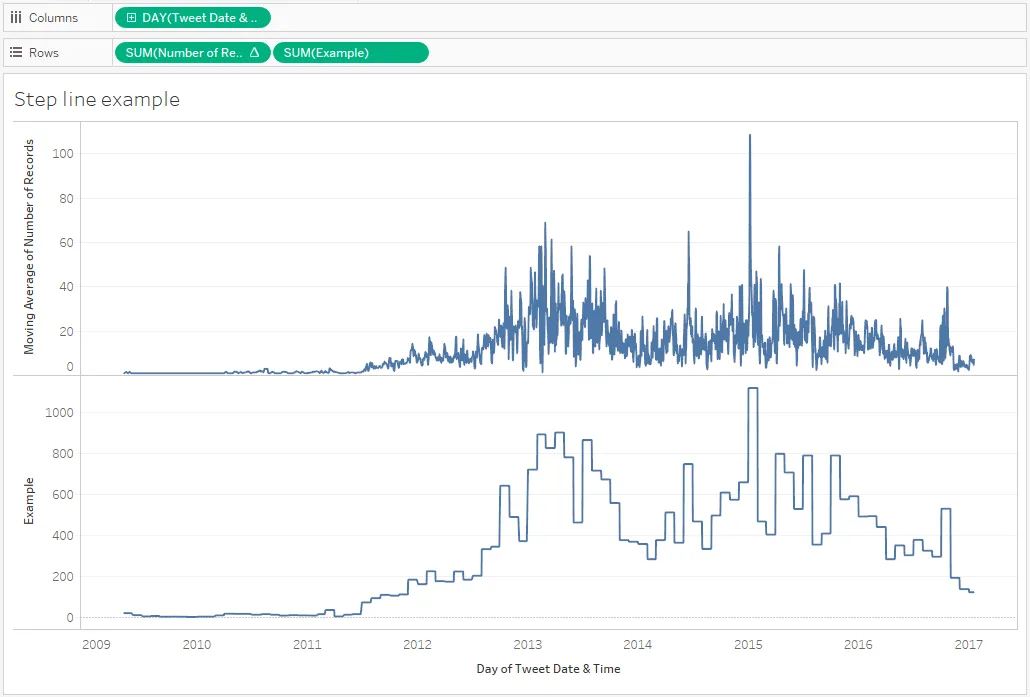Screen dimensions: 1030x697
Task: Click the Rows shelf icon
Action: click(16, 53)
